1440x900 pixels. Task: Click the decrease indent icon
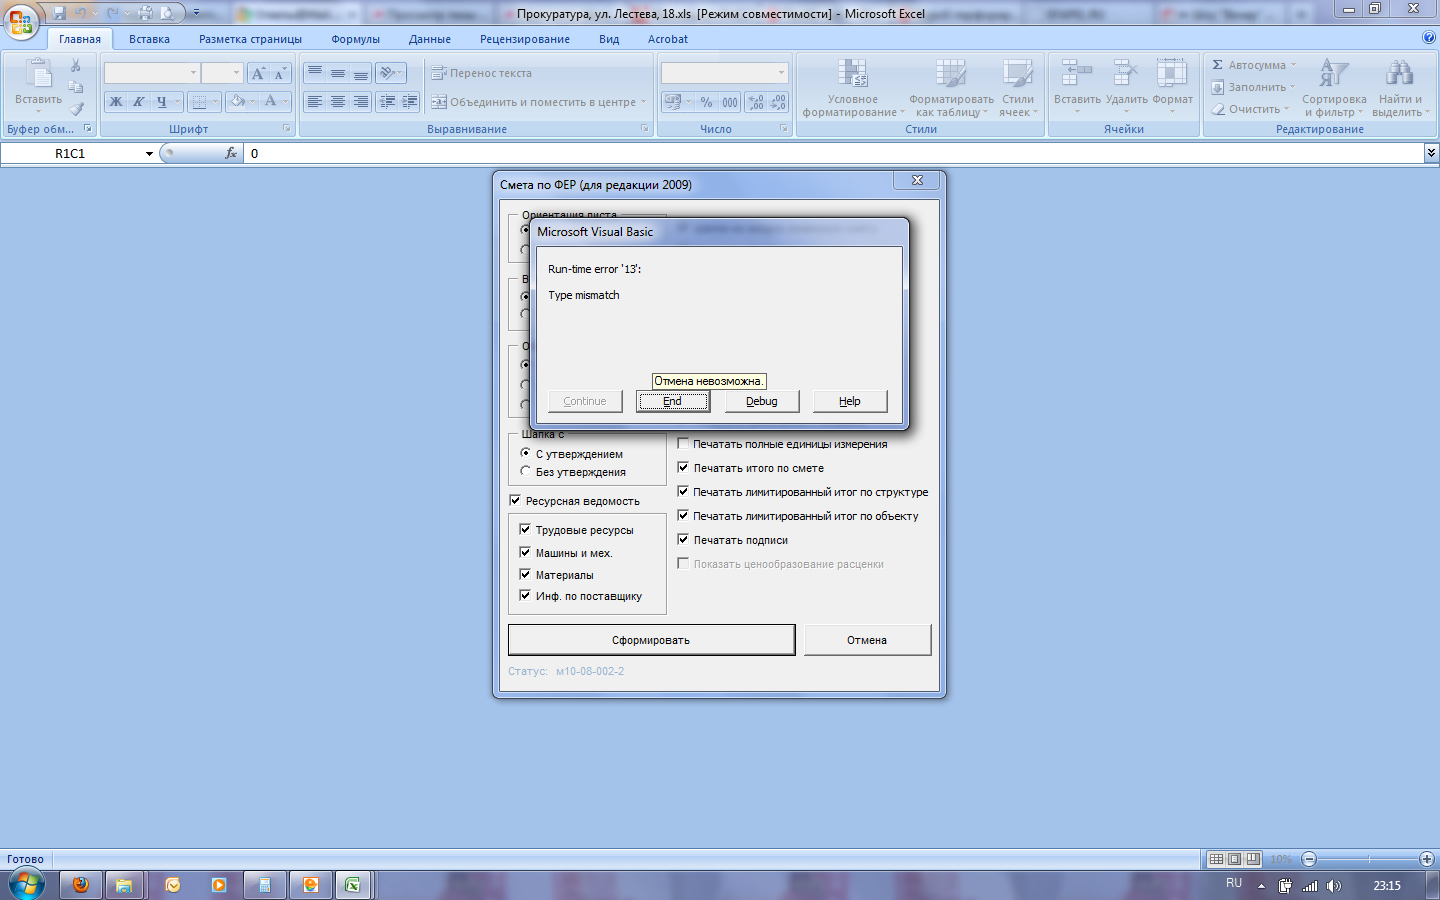[387, 102]
